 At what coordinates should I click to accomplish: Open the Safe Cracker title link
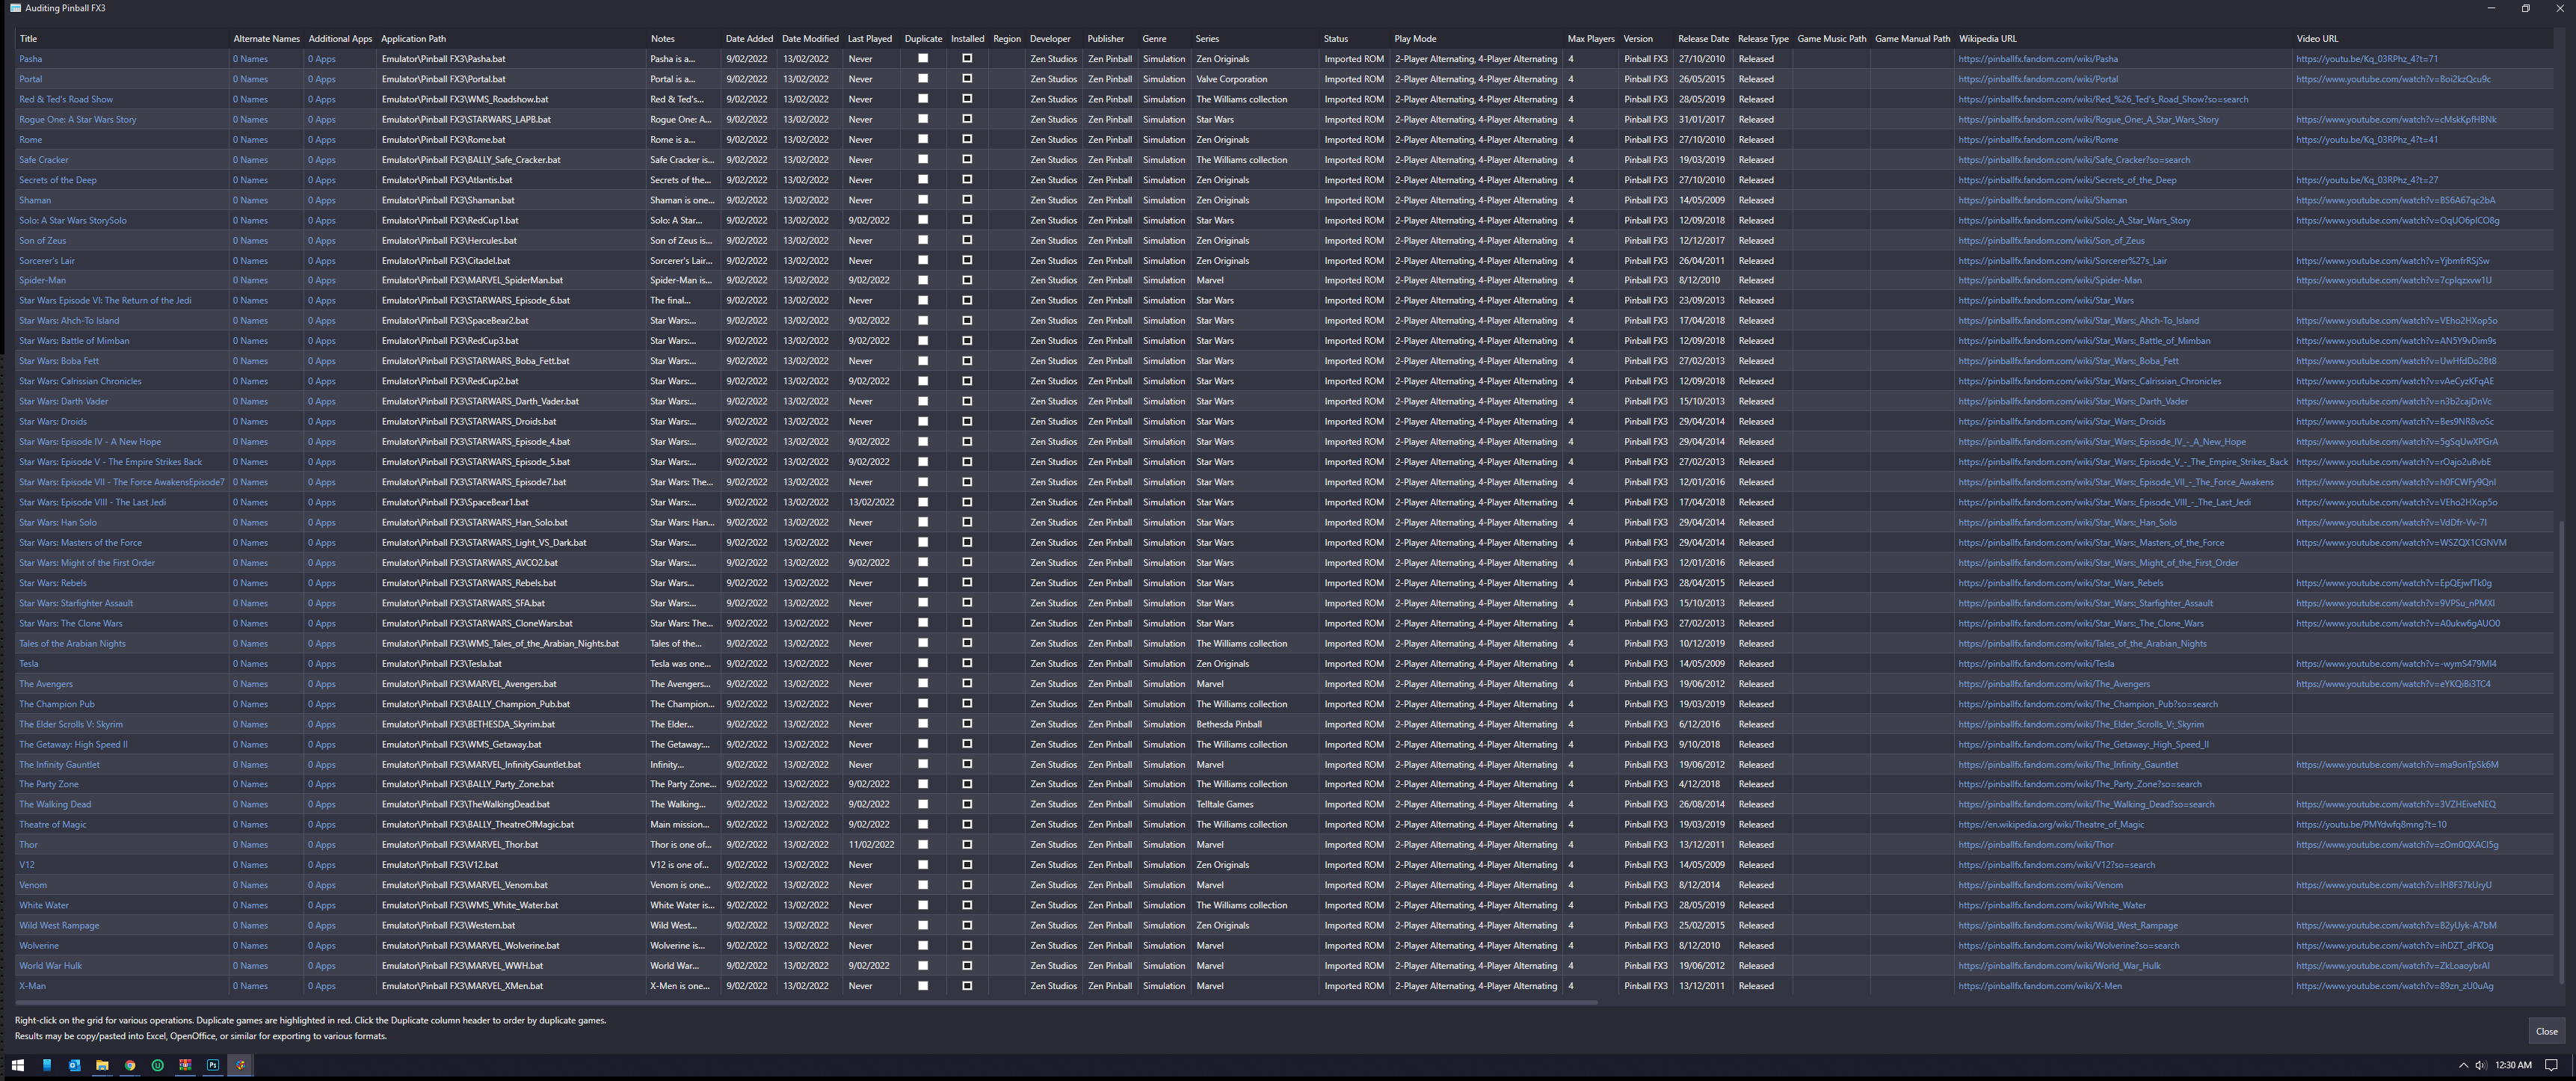click(44, 160)
